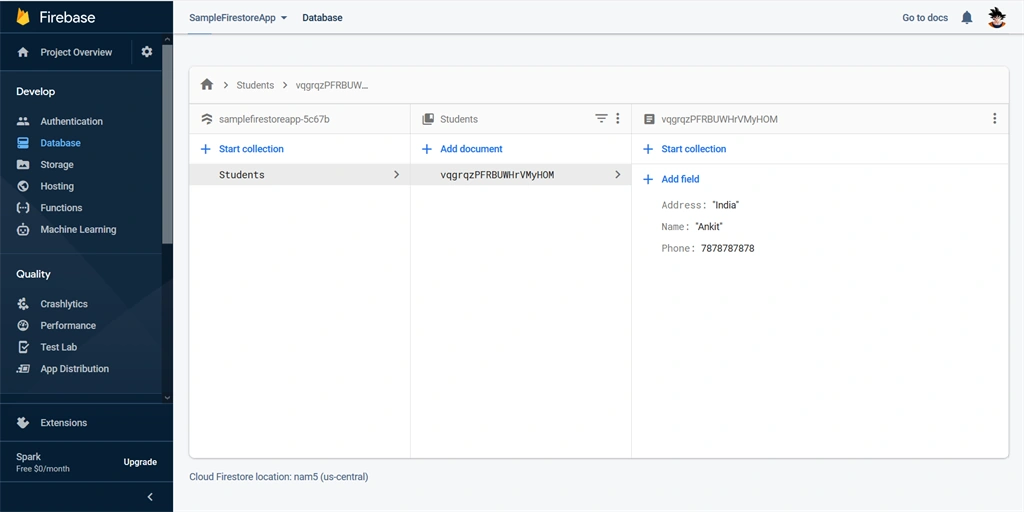1024x512 pixels.
Task: Click the Go to docs link
Action: click(925, 18)
